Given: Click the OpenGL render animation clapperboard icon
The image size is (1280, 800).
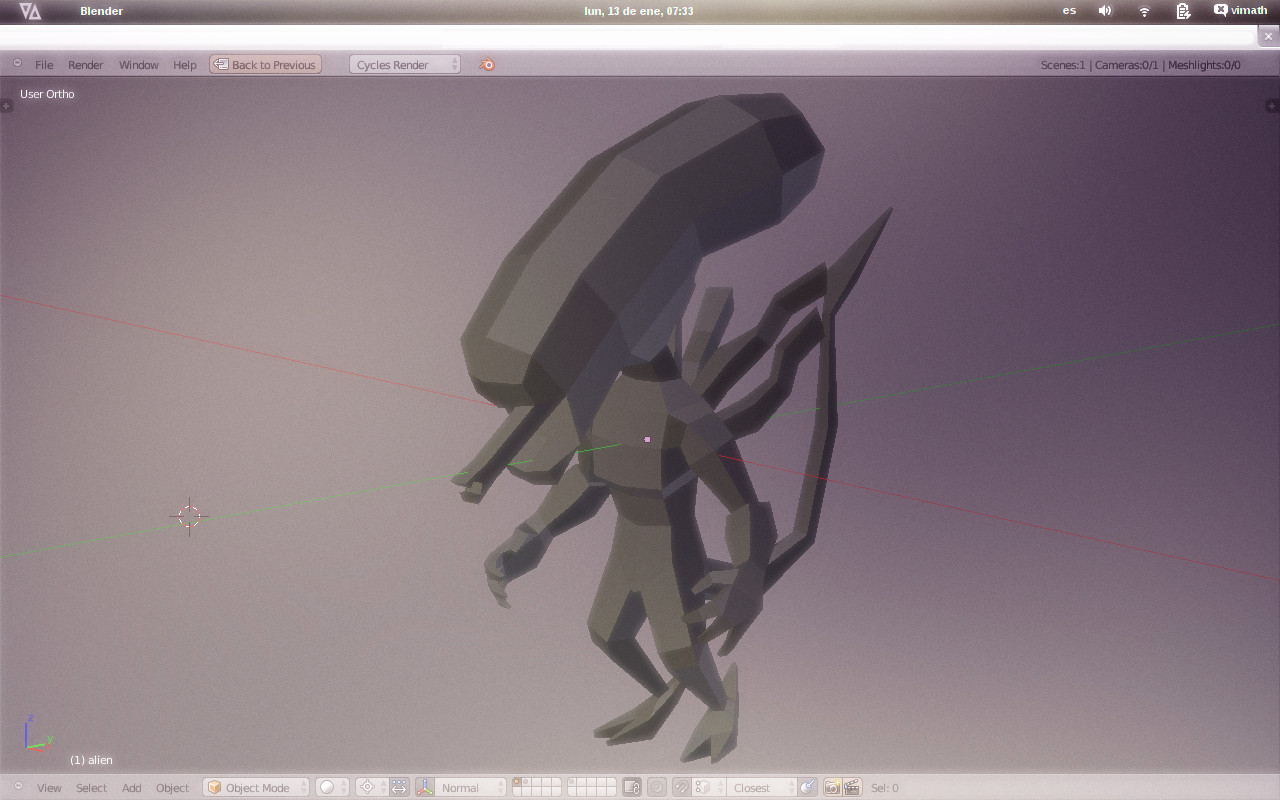Looking at the screenshot, I should pos(852,788).
